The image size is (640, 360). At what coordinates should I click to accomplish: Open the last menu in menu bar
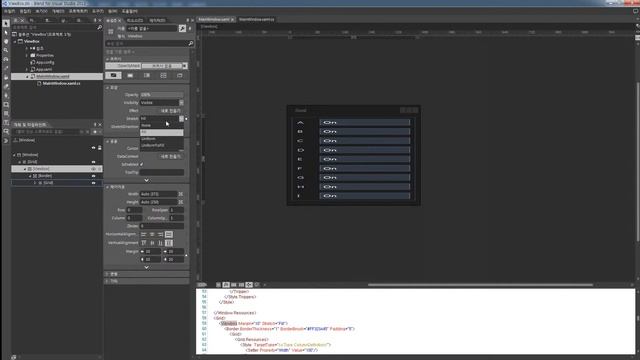tap(130, 11)
